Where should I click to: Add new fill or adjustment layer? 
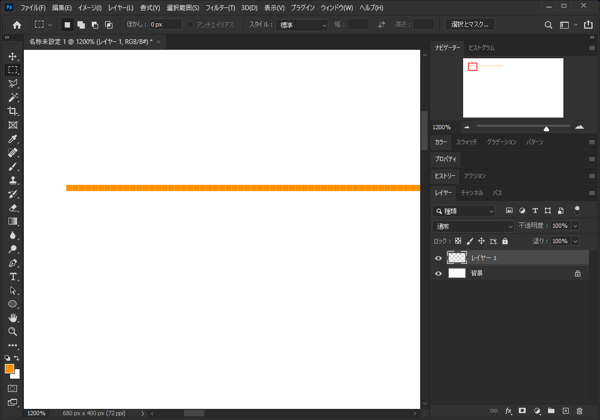[537, 411]
